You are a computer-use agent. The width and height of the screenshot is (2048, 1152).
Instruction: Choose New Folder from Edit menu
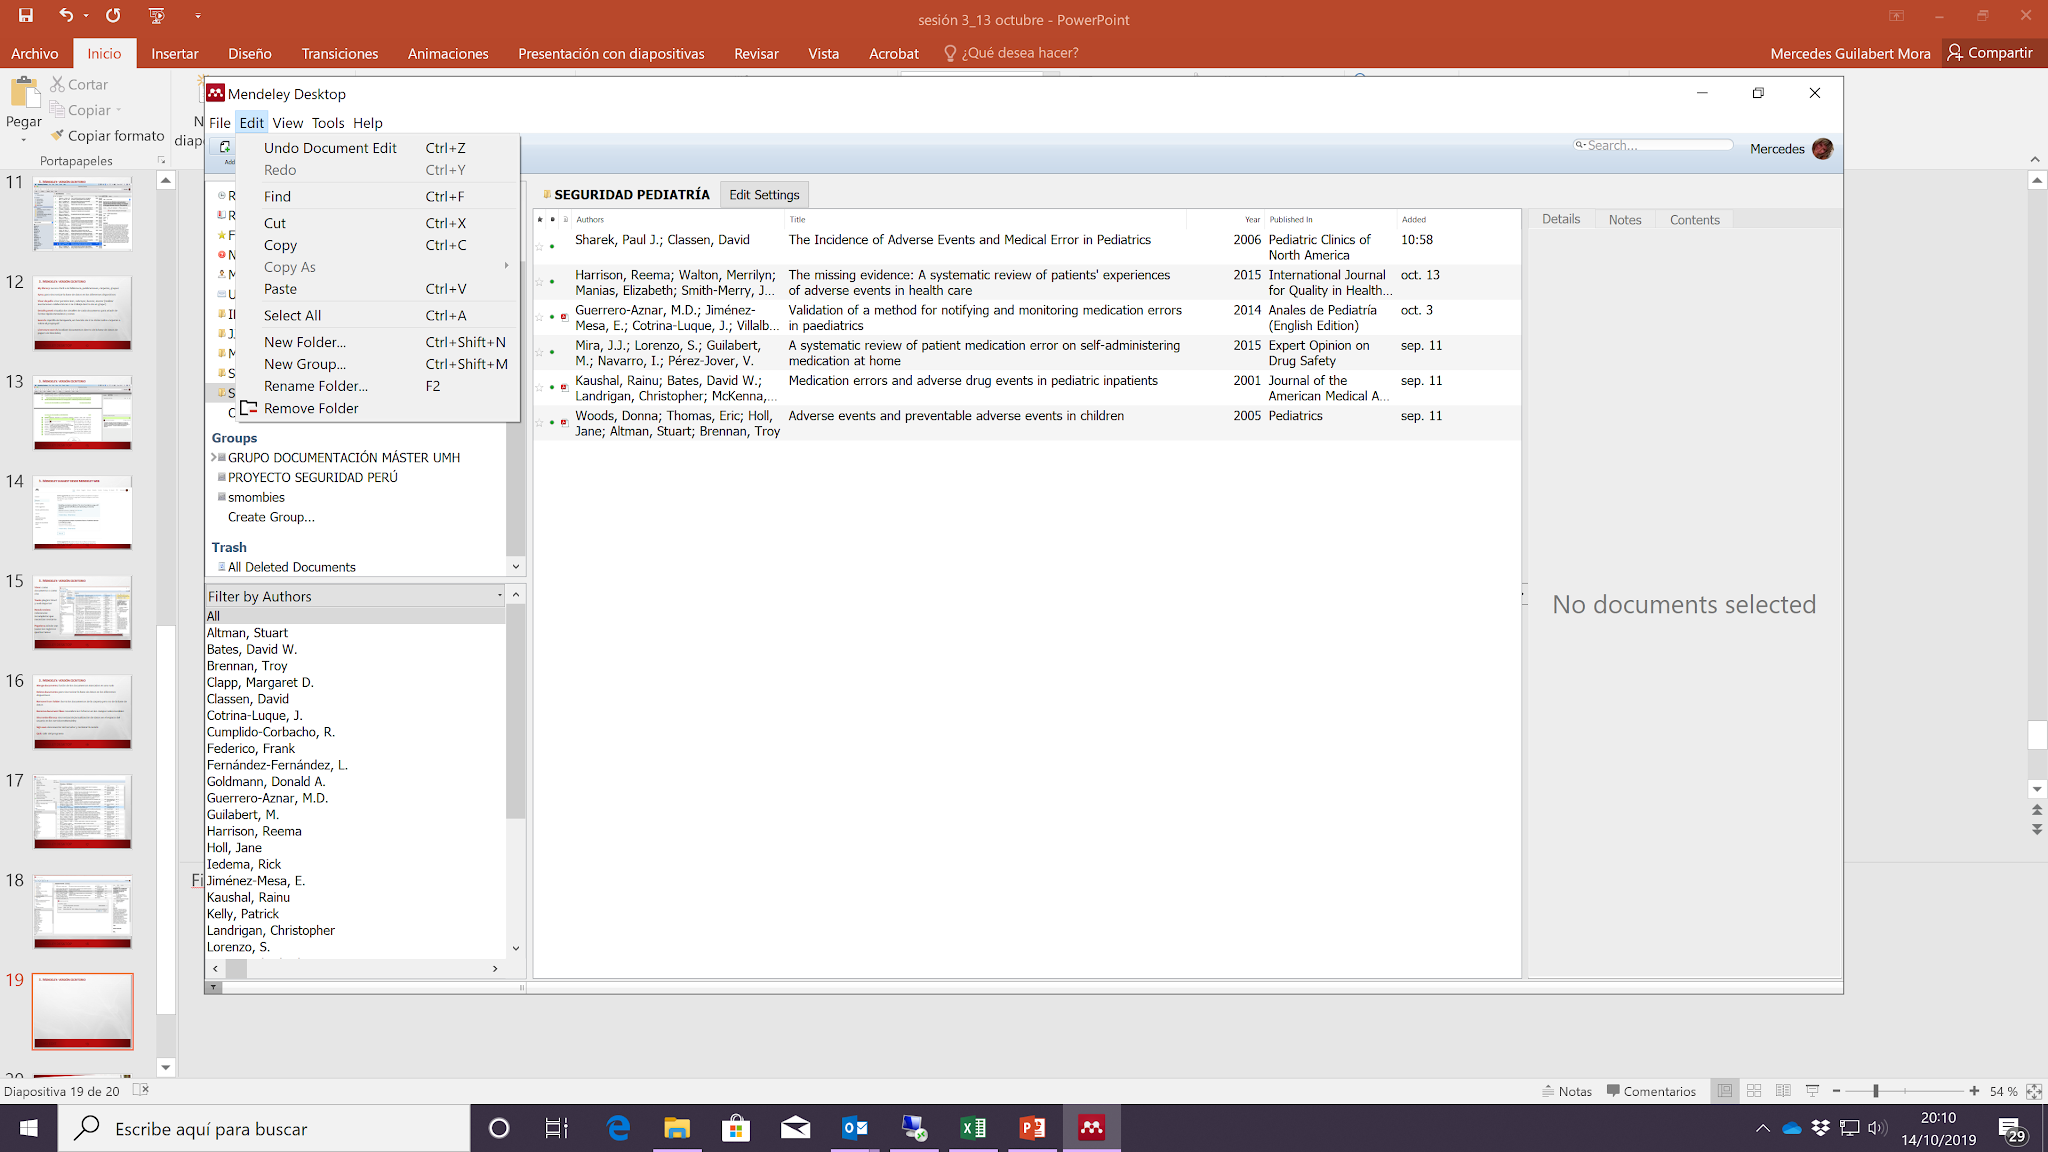(305, 342)
